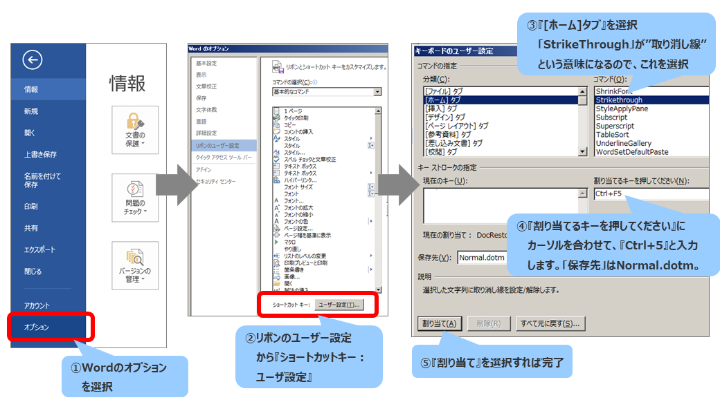This screenshot has width=720, height=406.
Task: Open the バージョンの管理 button
Action: 135,265
